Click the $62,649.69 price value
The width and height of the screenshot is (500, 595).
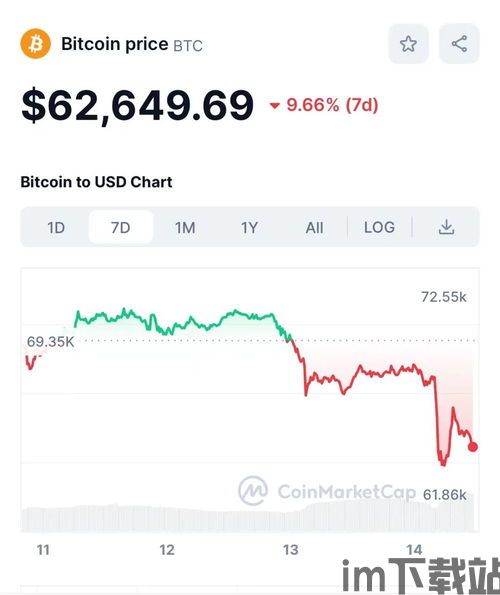pyautogui.click(x=138, y=105)
